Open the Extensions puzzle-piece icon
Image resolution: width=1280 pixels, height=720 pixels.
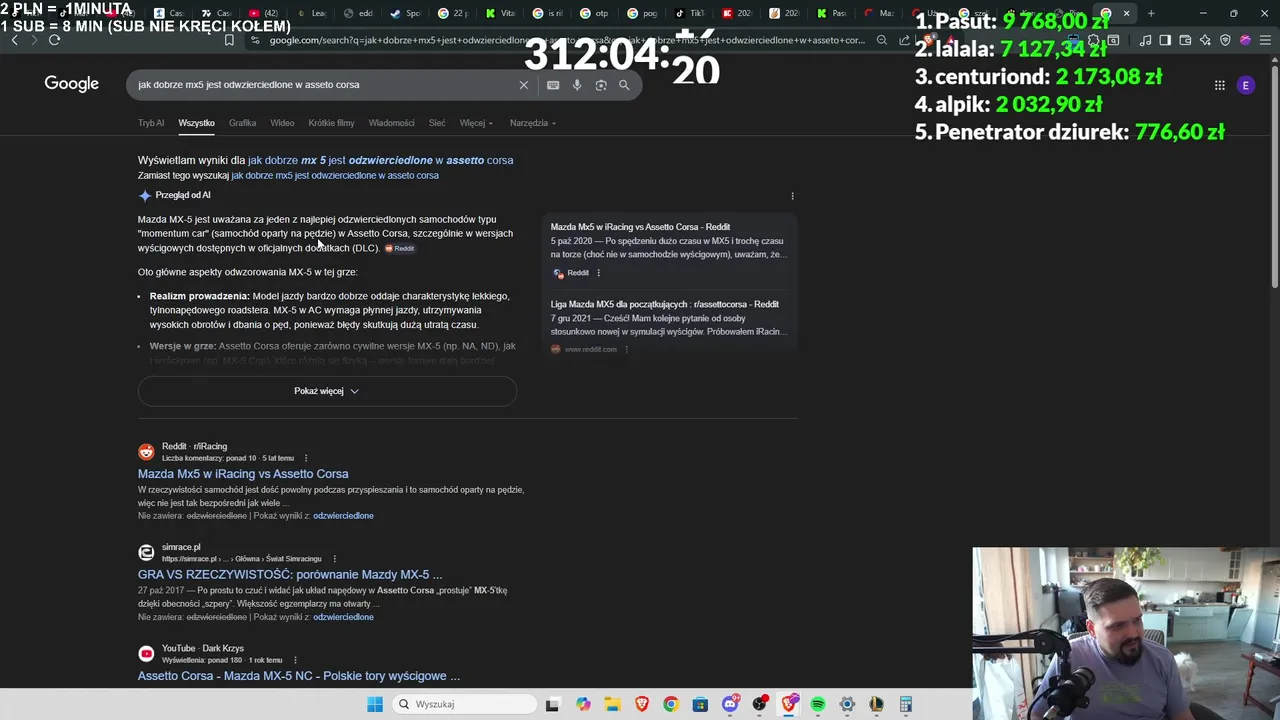point(1093,40)
